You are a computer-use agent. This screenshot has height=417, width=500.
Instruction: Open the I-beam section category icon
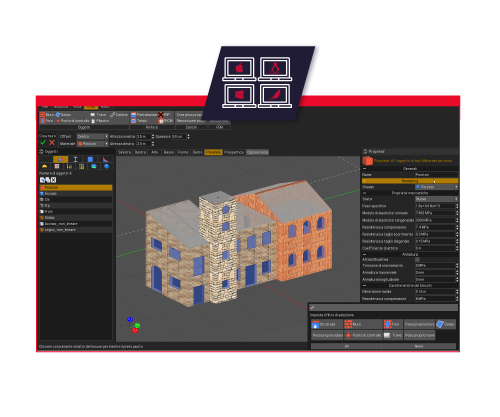click(75, 159)
